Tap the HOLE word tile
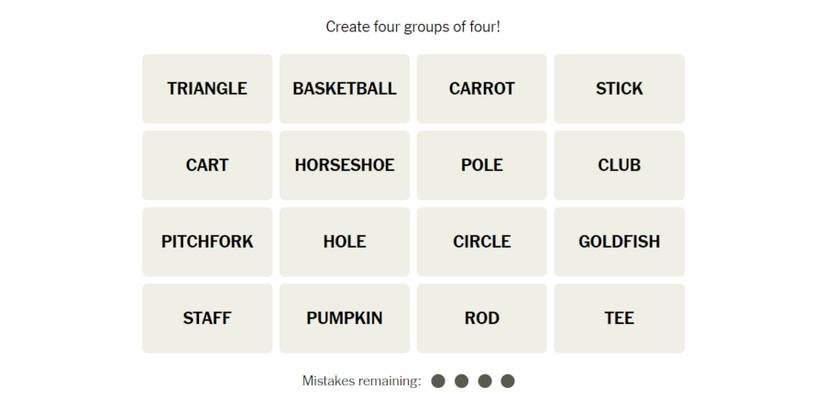 point(344,242)
